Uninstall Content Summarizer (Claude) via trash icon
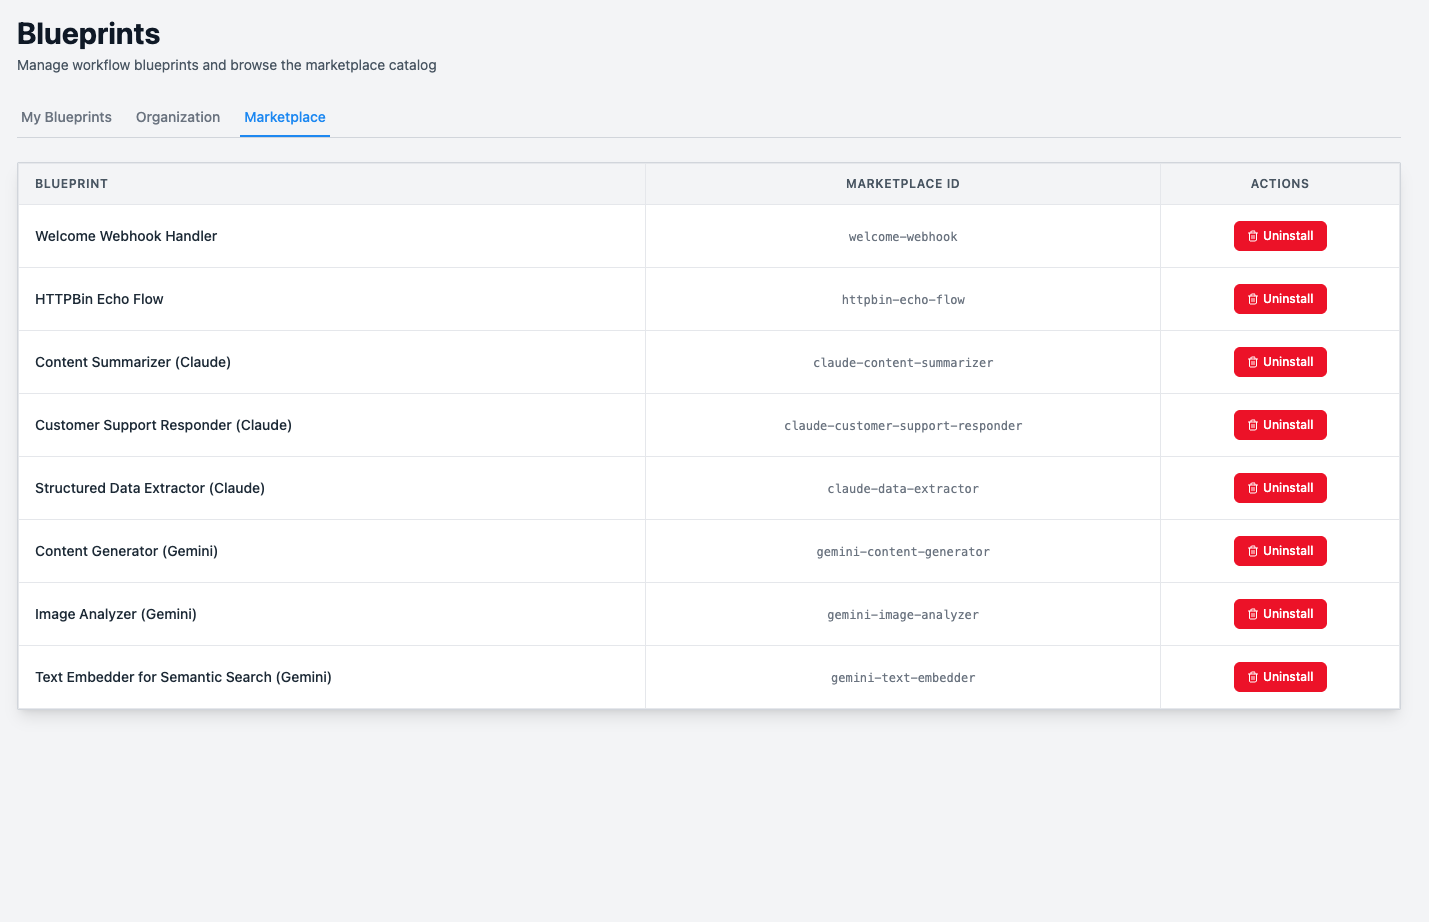This screenshot has height=922, width=1429. pos(1253,363)
